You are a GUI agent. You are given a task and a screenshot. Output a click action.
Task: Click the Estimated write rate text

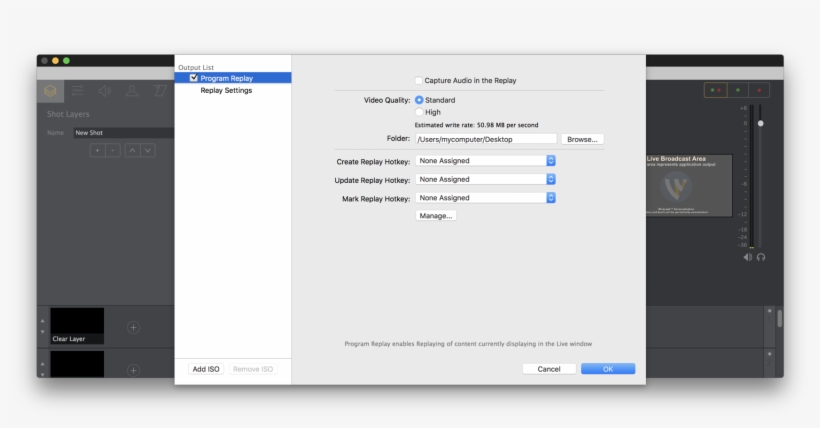[x=476, y=125]
